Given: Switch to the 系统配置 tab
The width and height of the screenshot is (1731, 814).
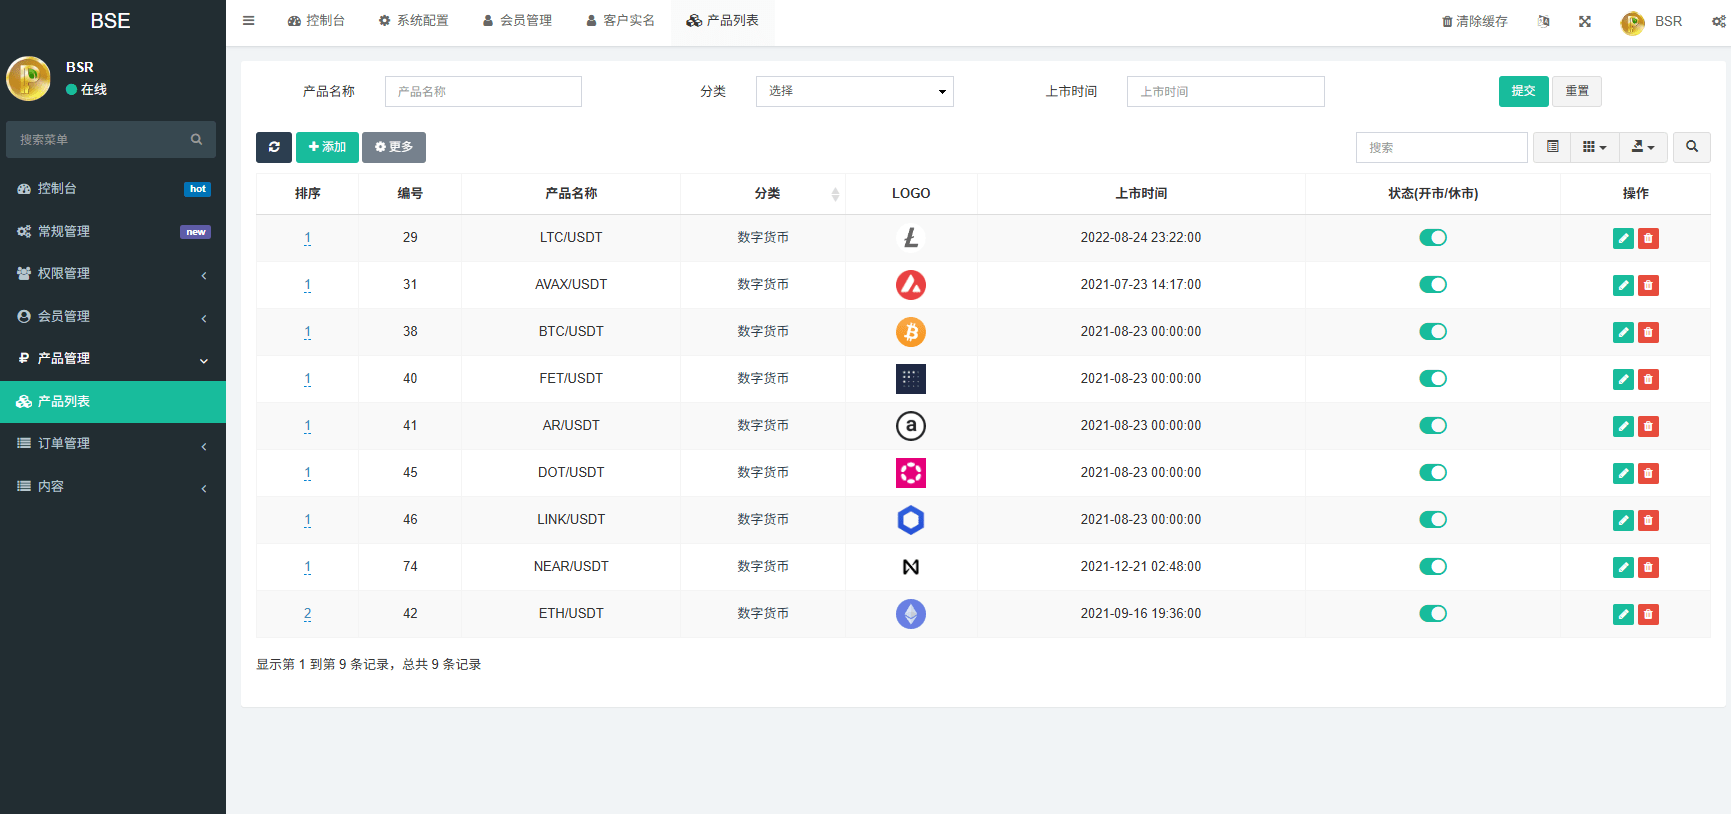Looking at the screenshot, I should coord(413,21).
